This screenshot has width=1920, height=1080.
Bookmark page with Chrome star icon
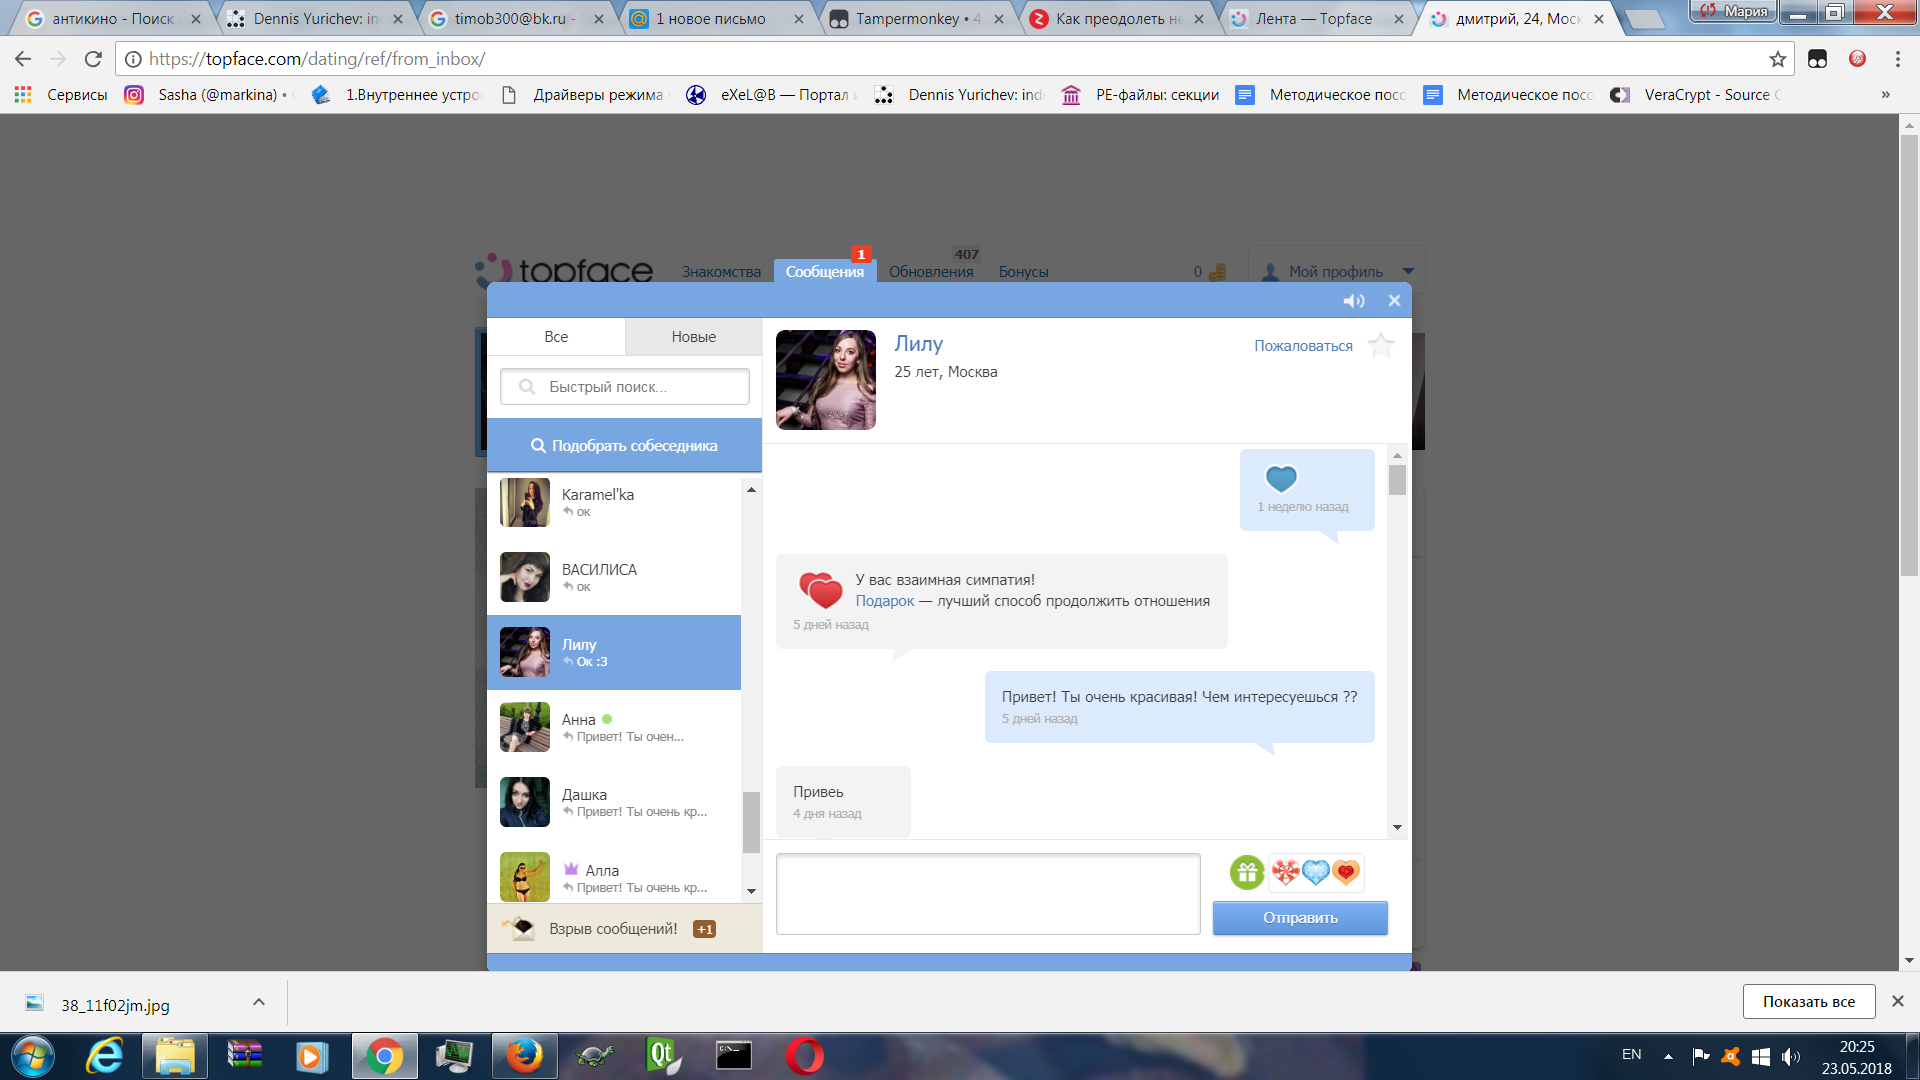(x=1777, y=59)
